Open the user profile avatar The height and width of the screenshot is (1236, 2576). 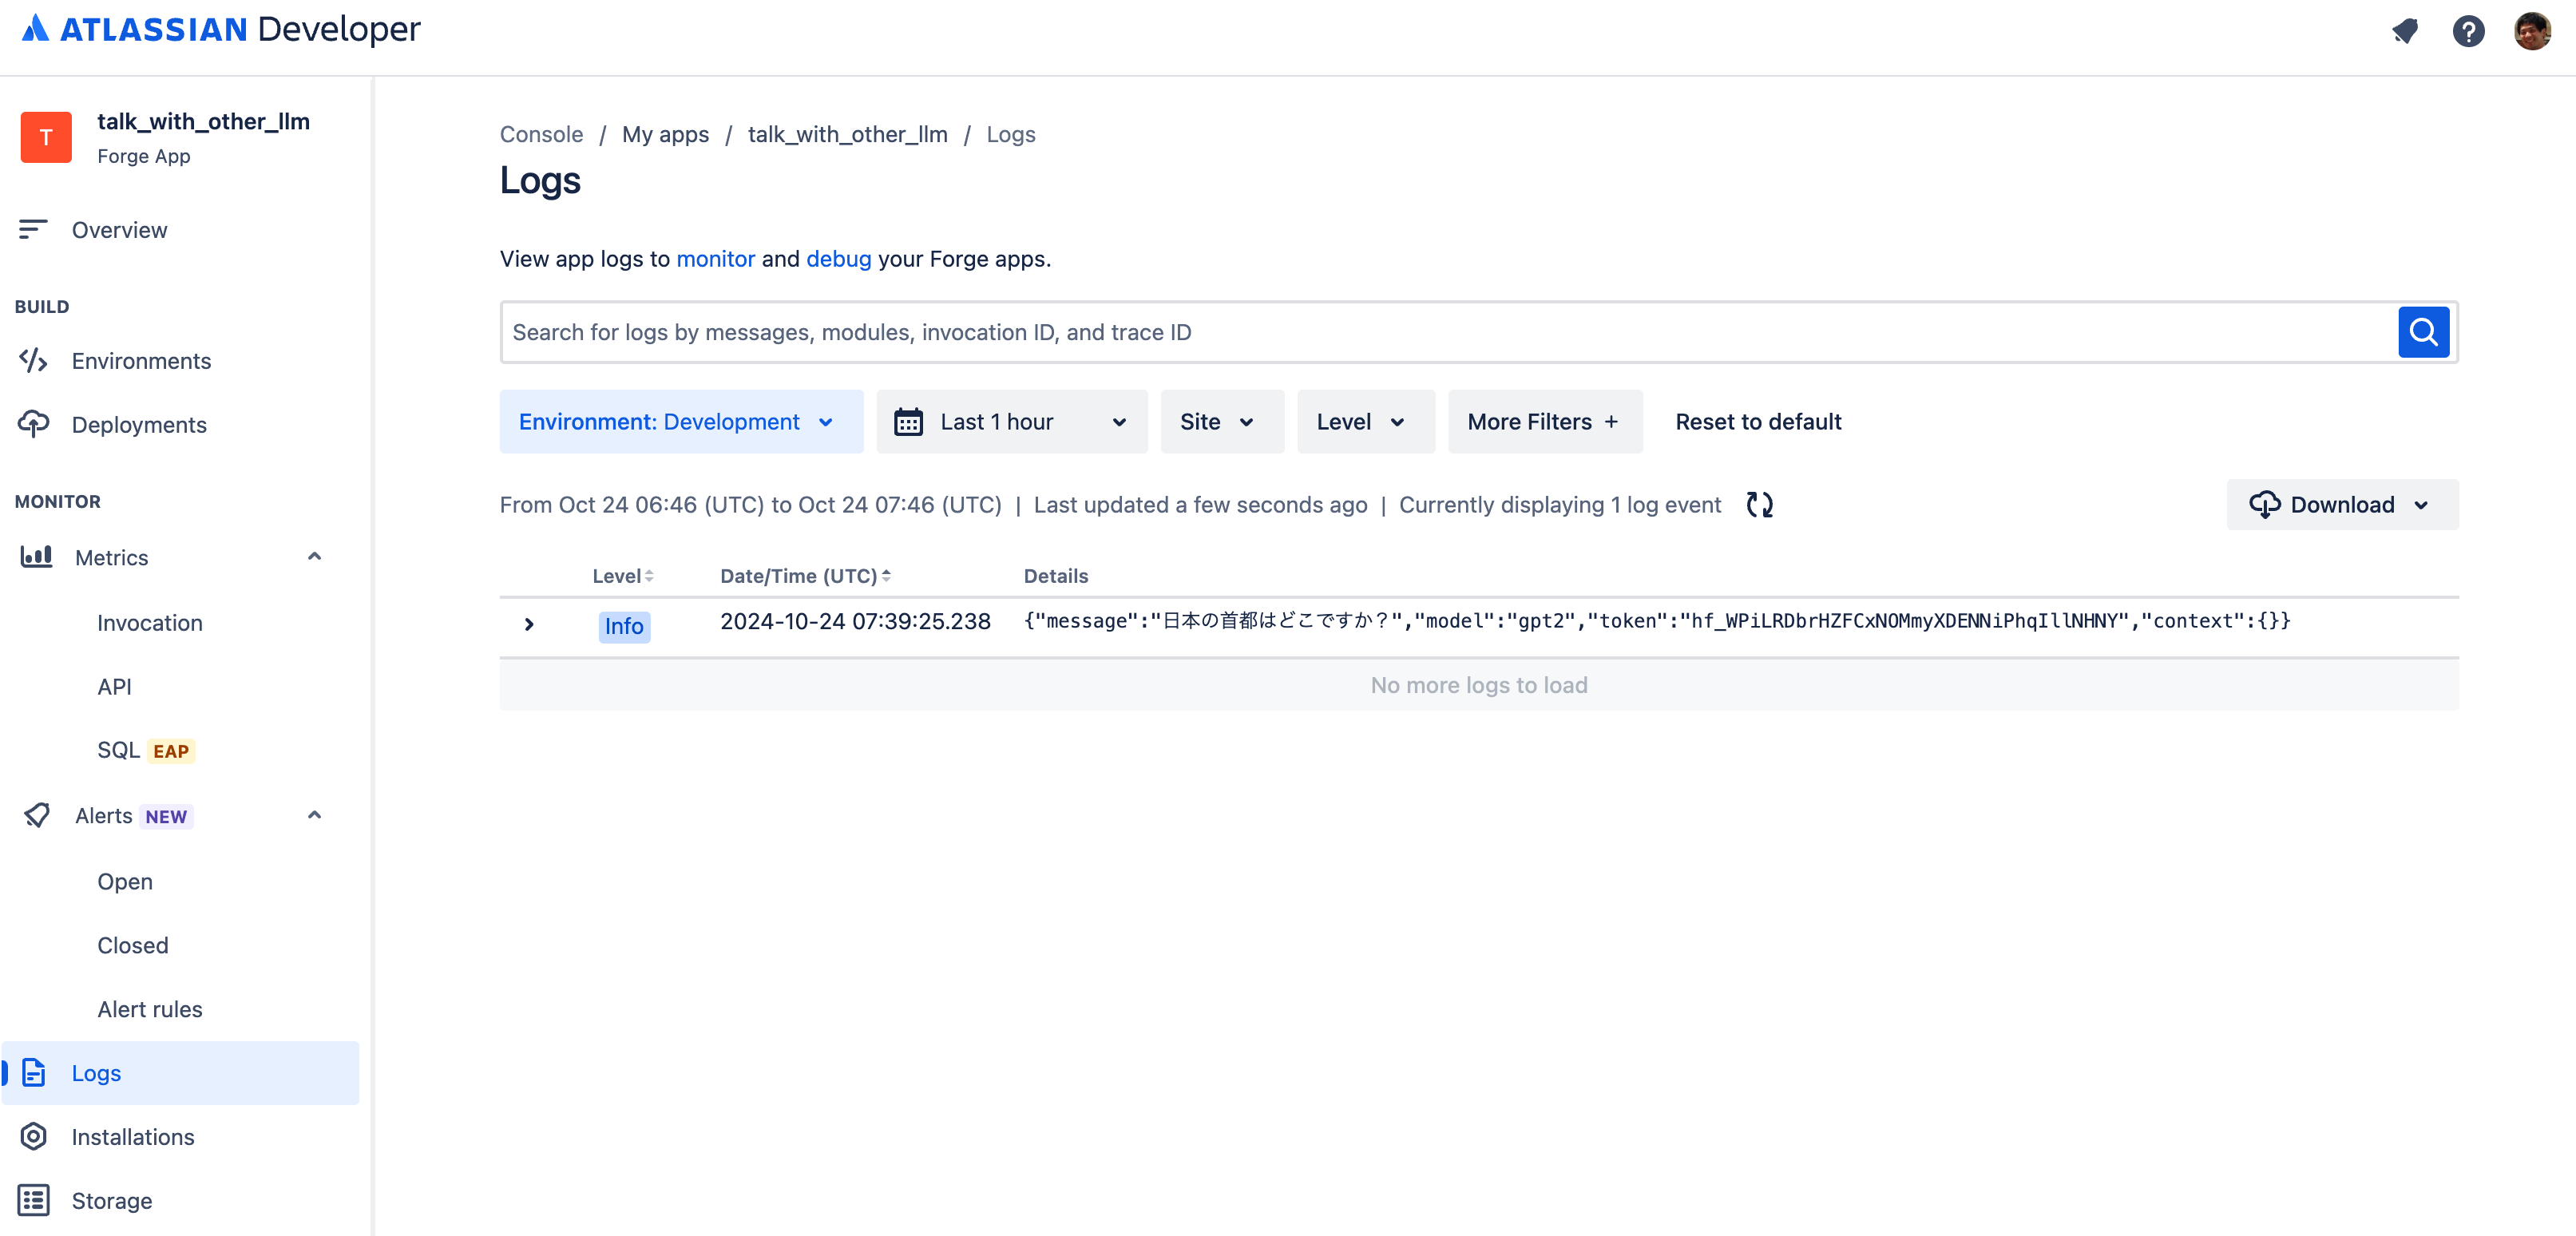click(2532, 32)
